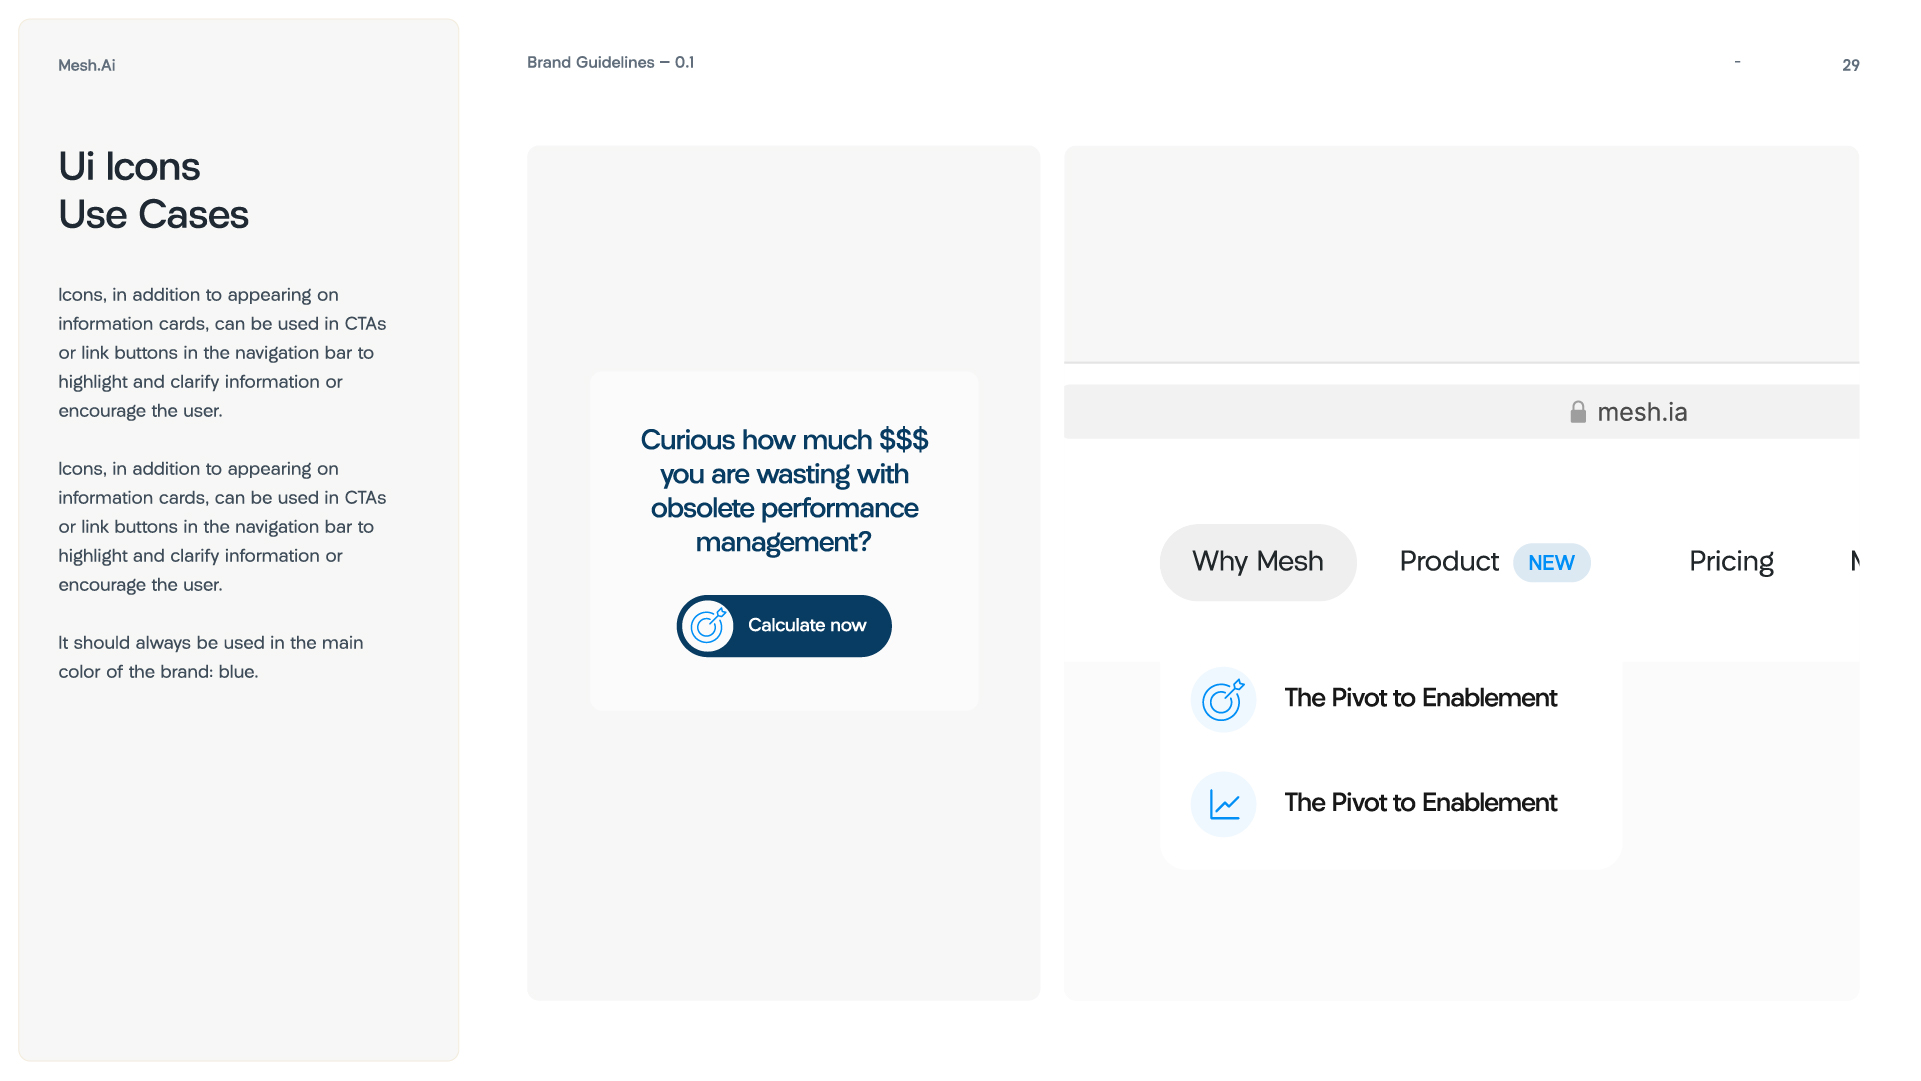Click the Curious how much $$$ headline

tap(784, 491)
